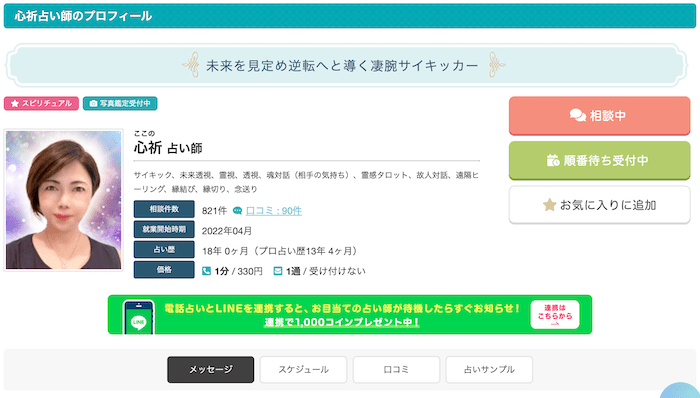This screenshot has width=700, height=398.
Task: Click the 821件 consultation count
Action: click(x=214, y=211)
